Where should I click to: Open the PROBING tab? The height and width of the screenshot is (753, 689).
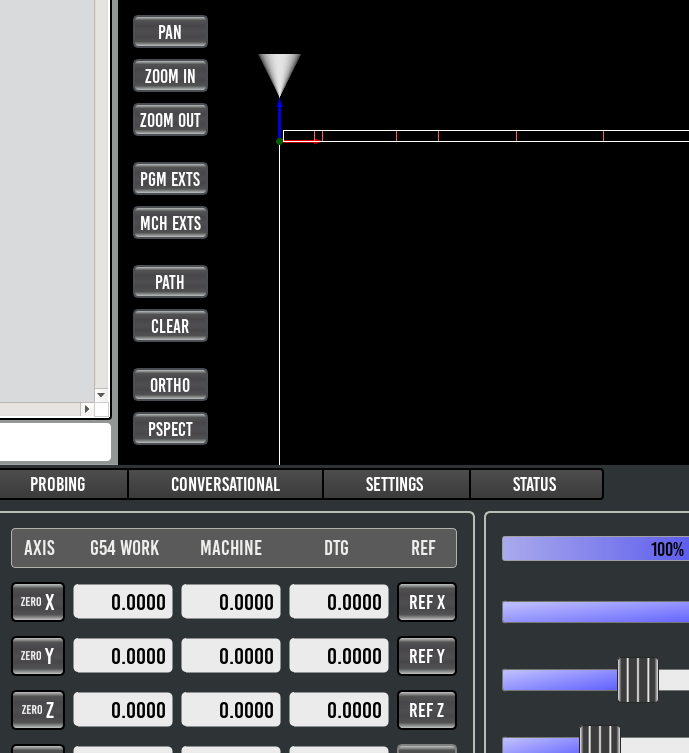click(58, 484)
